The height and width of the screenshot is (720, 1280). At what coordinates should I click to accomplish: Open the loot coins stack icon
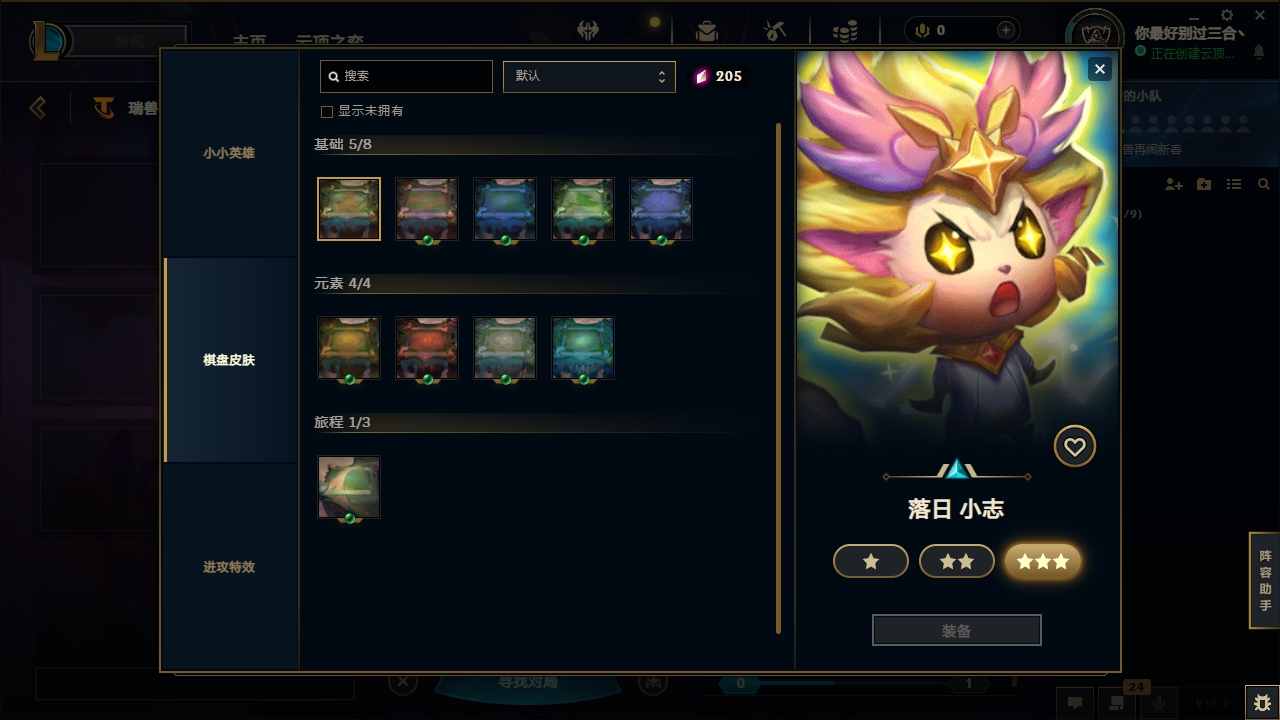pyautogui.click(x=845, y=31)
